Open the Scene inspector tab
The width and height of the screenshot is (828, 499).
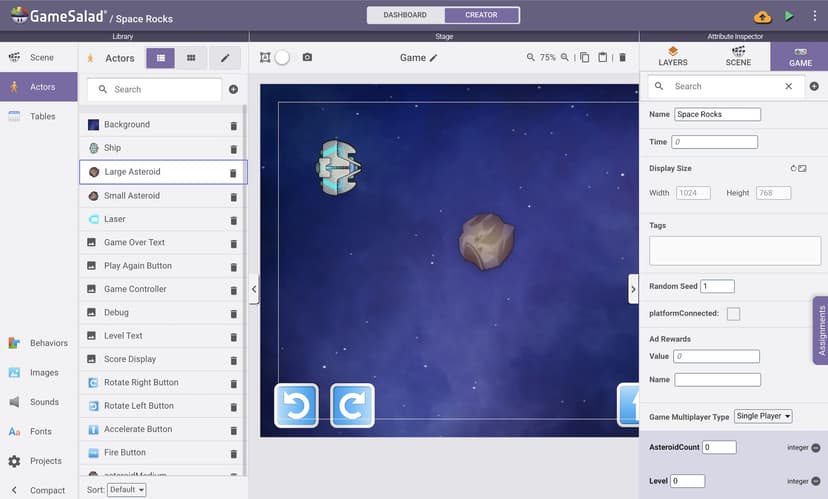pyautogui.click(x=738, y=56)
